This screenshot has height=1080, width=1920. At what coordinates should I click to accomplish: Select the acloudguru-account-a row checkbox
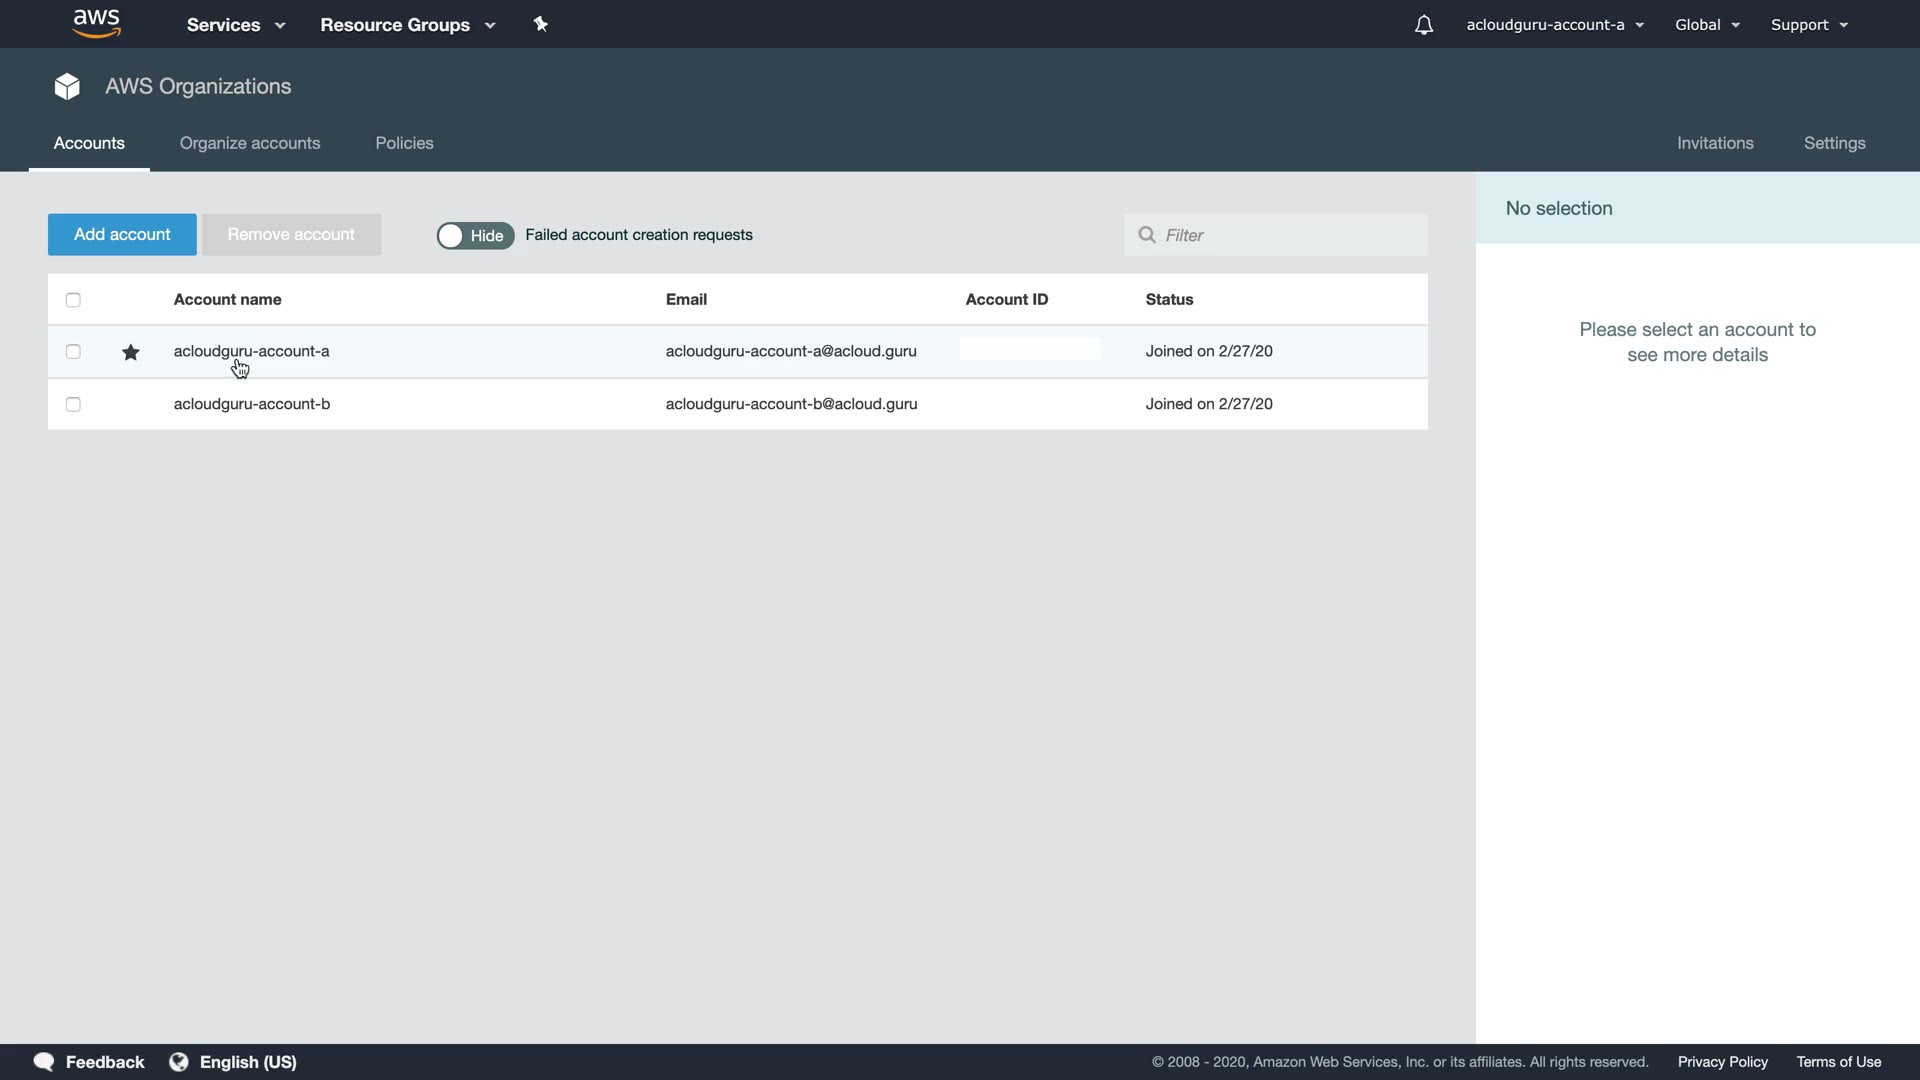[x=73, y=352]
